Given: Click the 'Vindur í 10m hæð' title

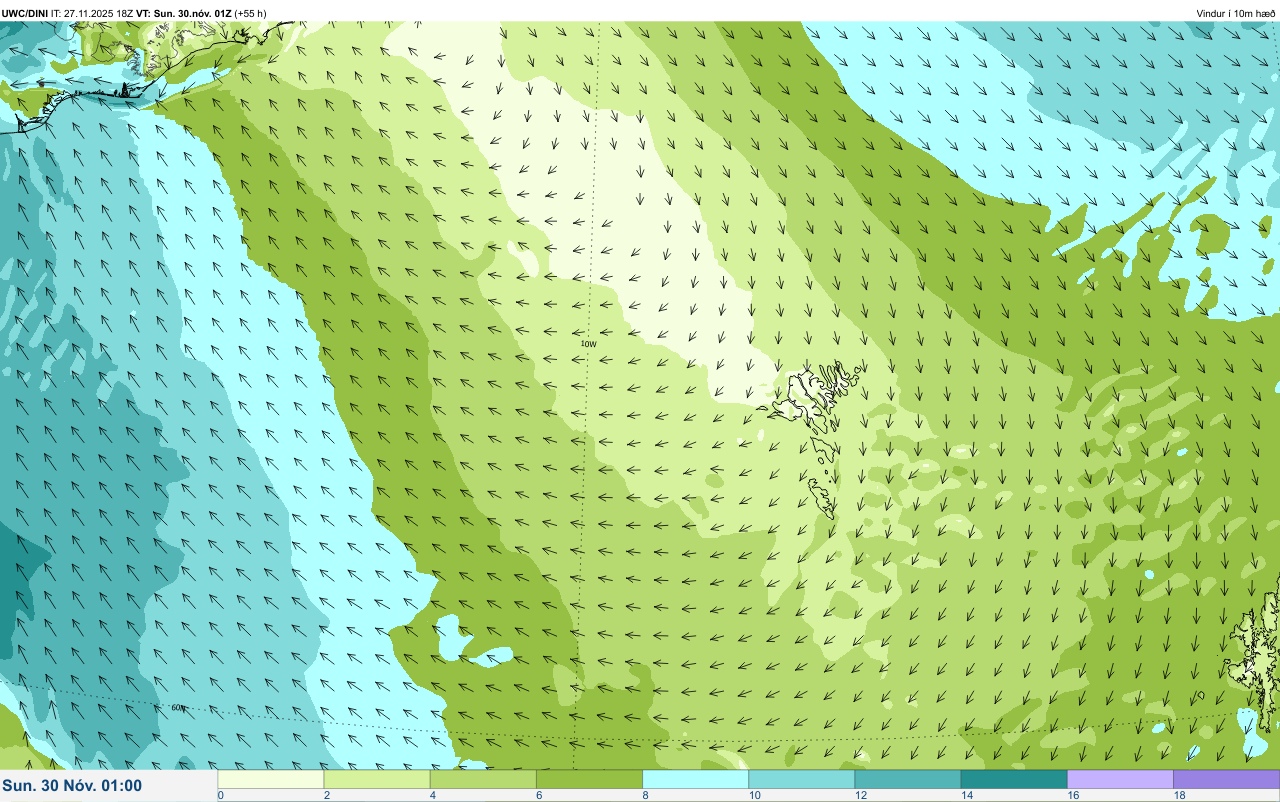Looking at the screenshot, I should (x=1235, y=13).
